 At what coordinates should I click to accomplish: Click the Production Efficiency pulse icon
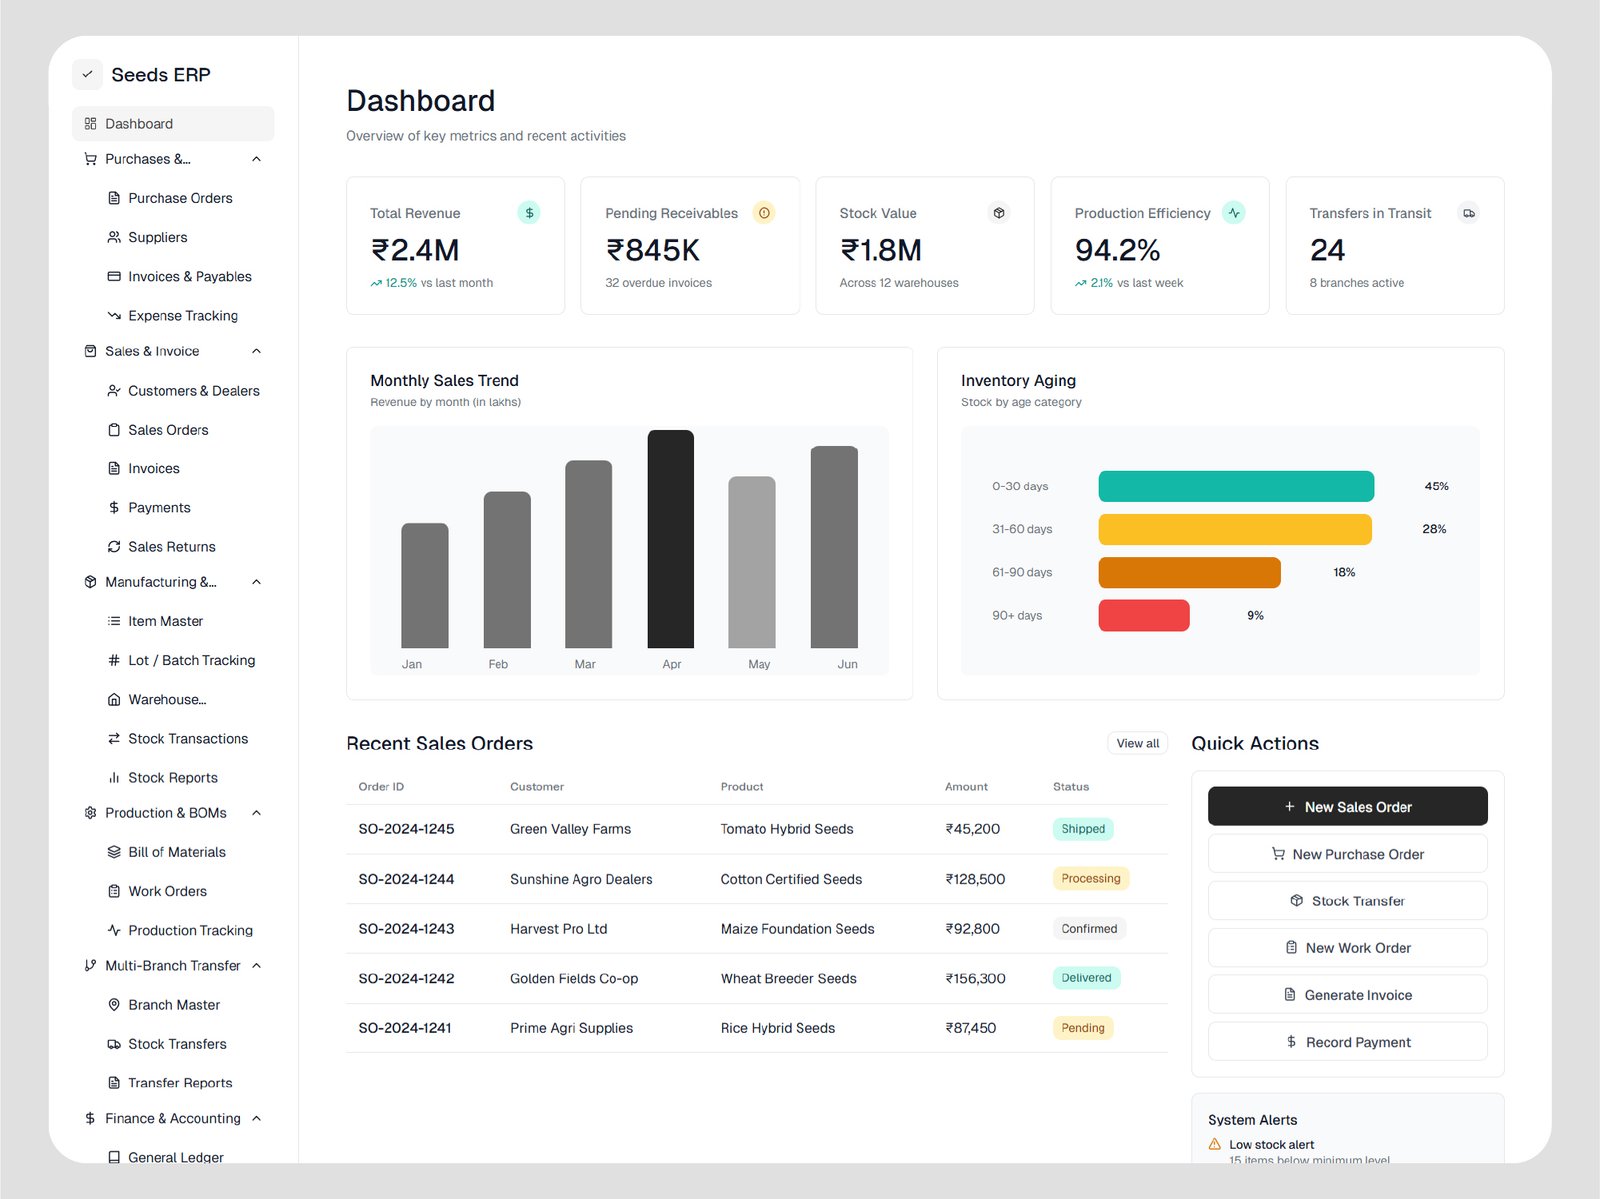point(1234,212)
